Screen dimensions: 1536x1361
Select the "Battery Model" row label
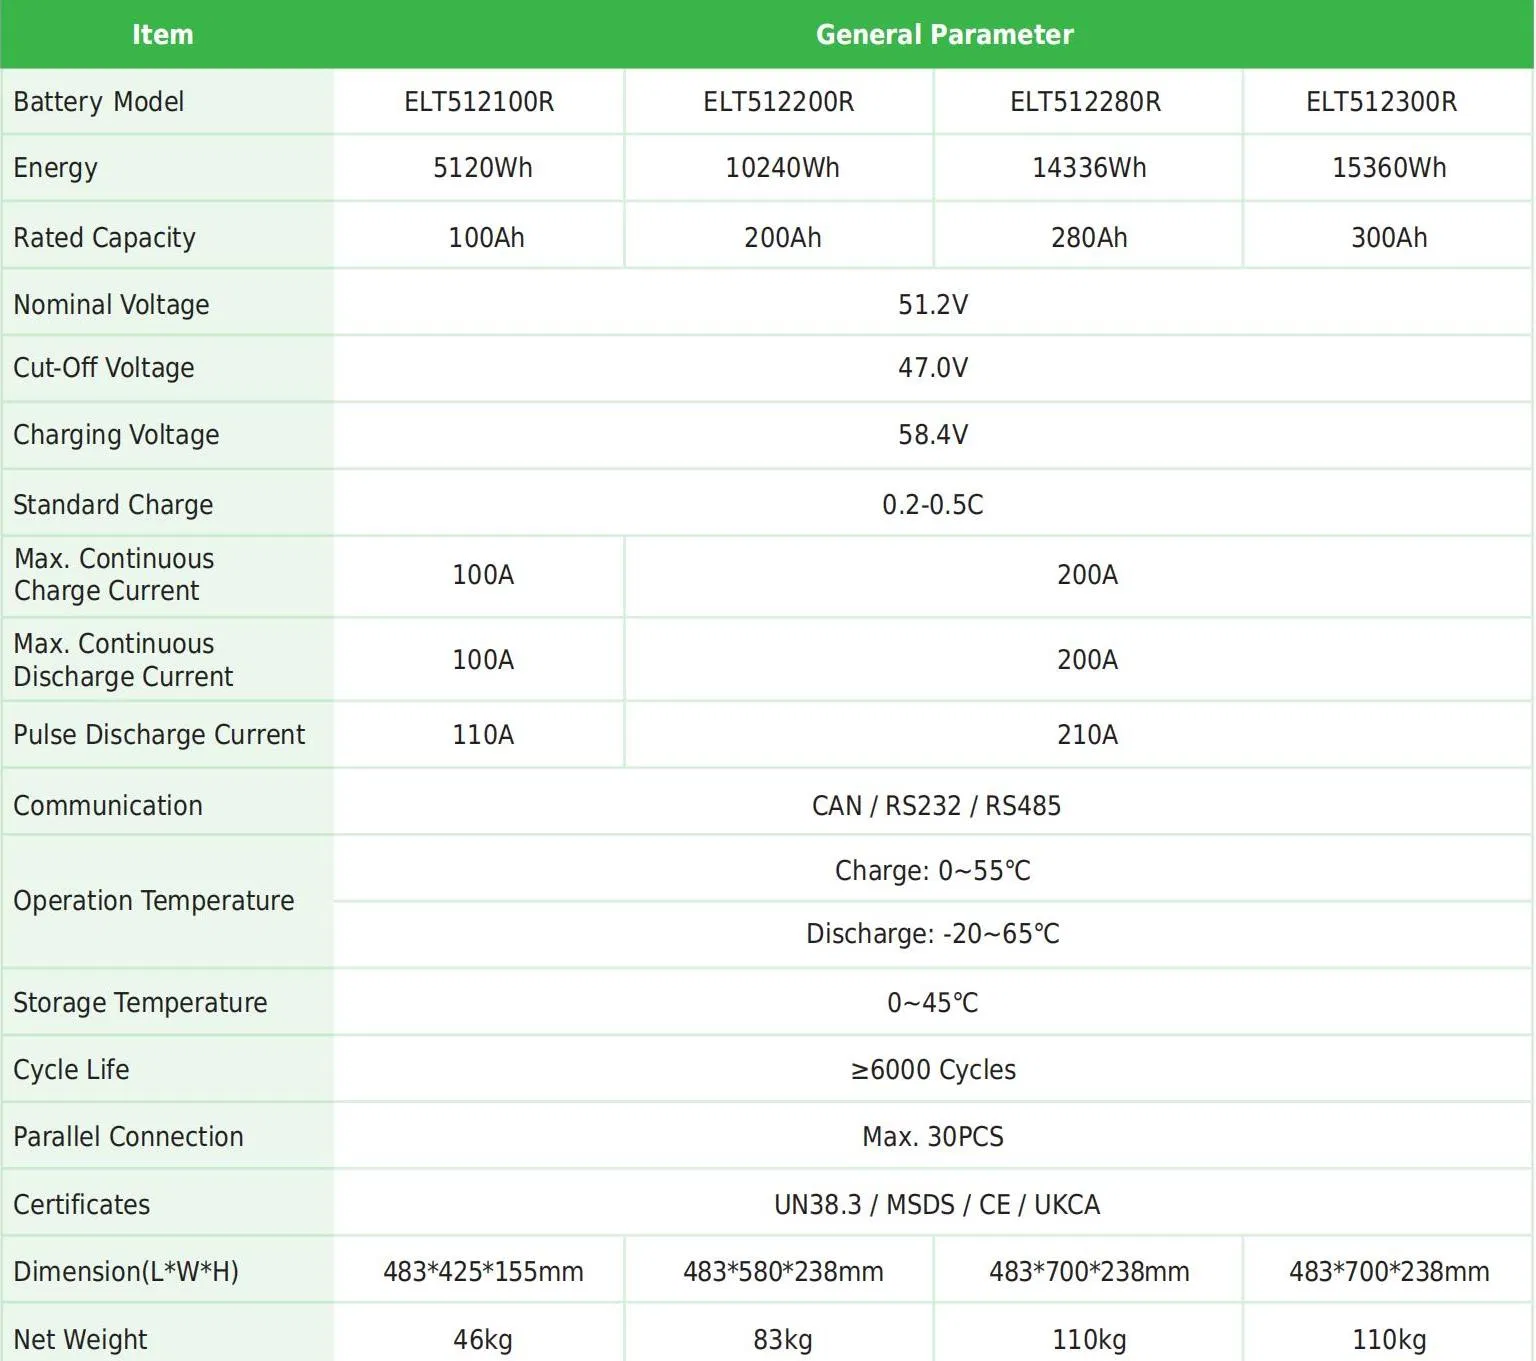(99, 102)
